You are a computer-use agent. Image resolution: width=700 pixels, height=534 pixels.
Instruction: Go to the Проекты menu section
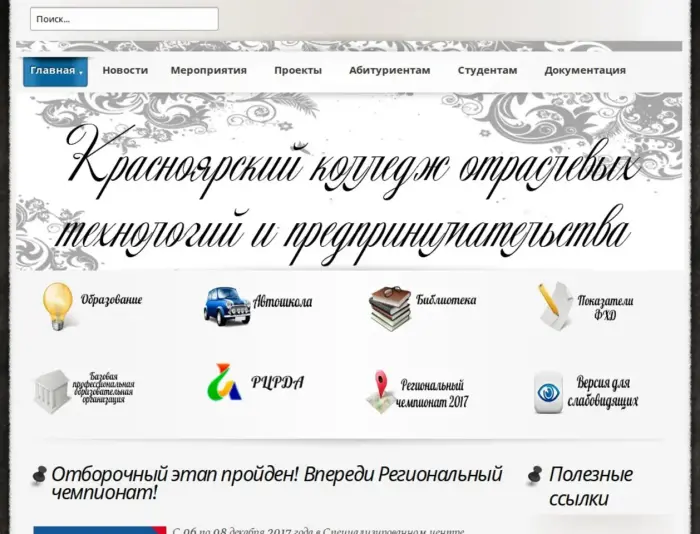click(x=298, y=71)
